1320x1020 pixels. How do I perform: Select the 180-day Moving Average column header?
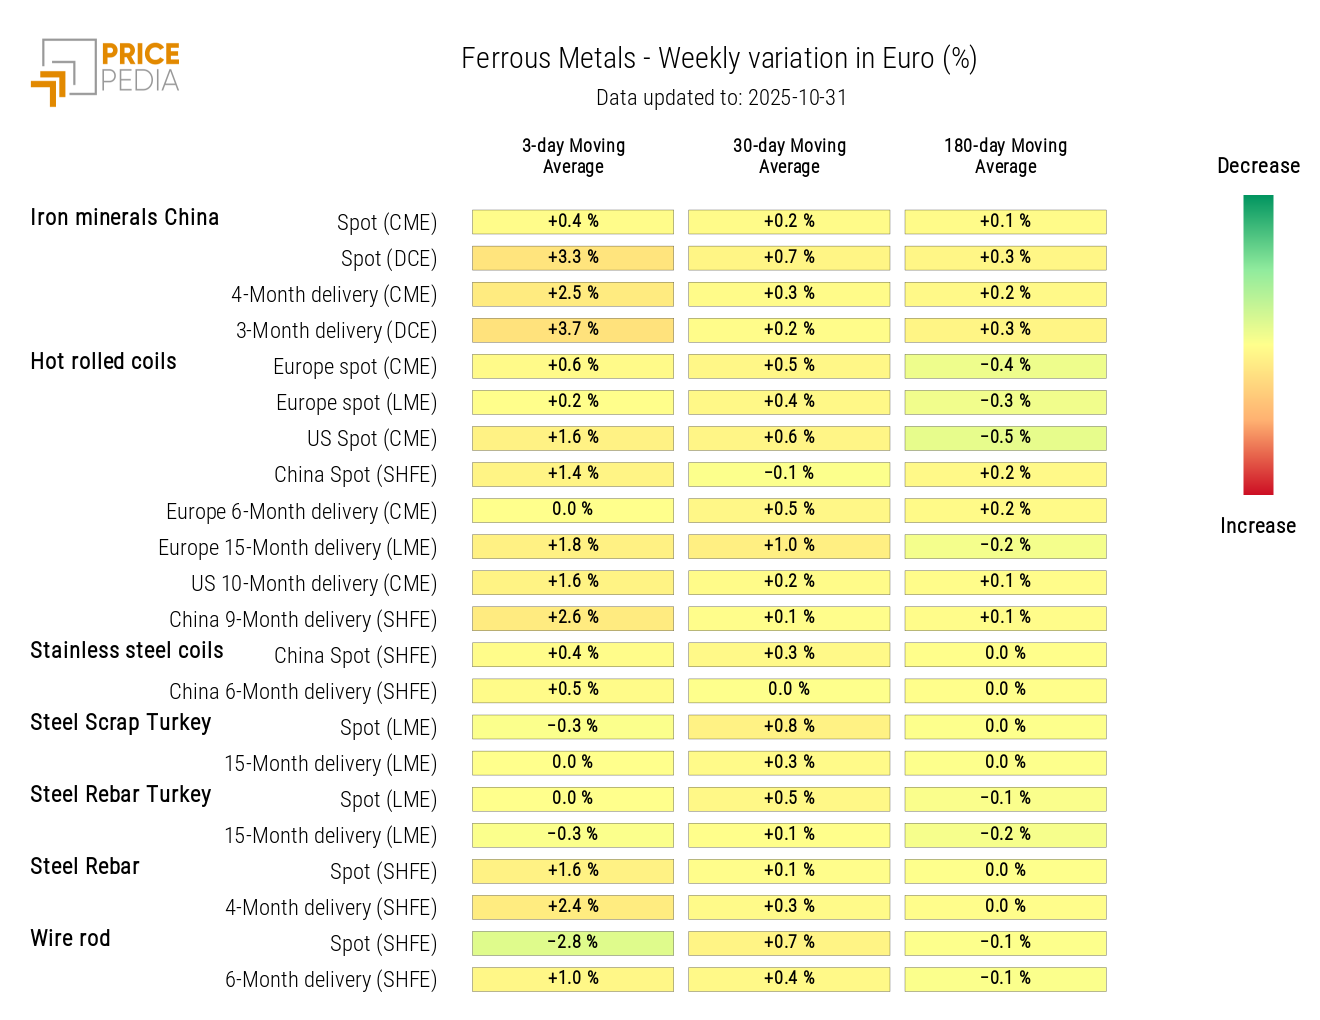pyautogui.click(x=1005, y=156)
